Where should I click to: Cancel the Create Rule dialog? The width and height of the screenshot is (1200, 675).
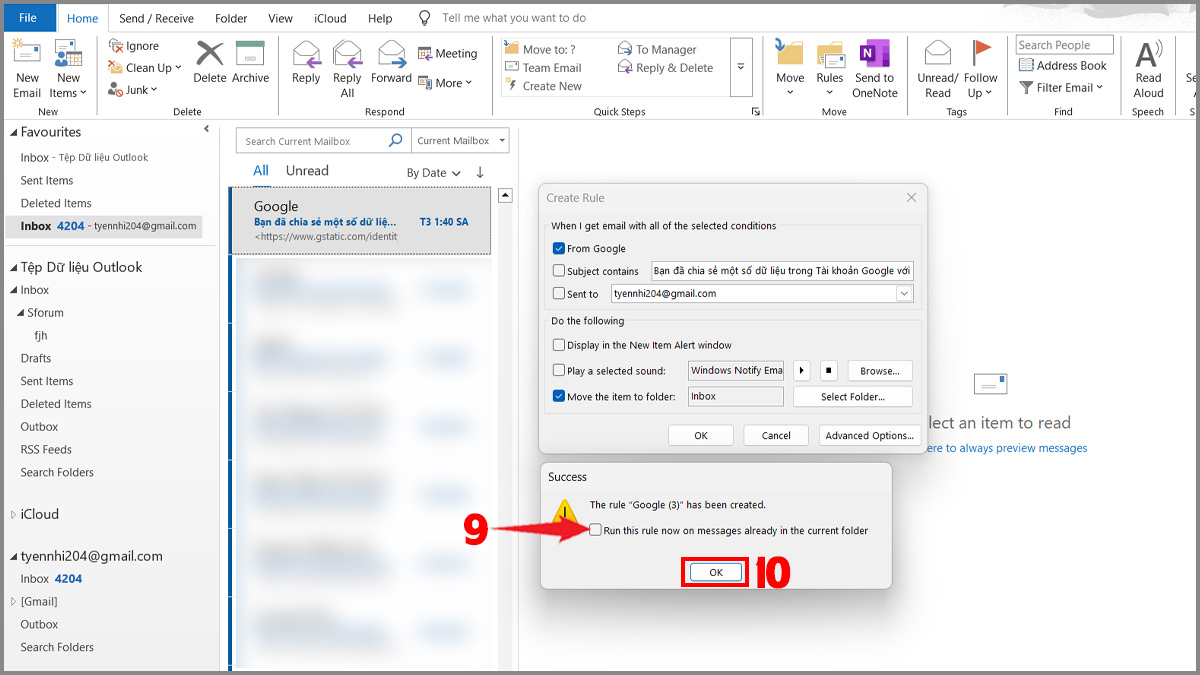(x=776, y=435)
